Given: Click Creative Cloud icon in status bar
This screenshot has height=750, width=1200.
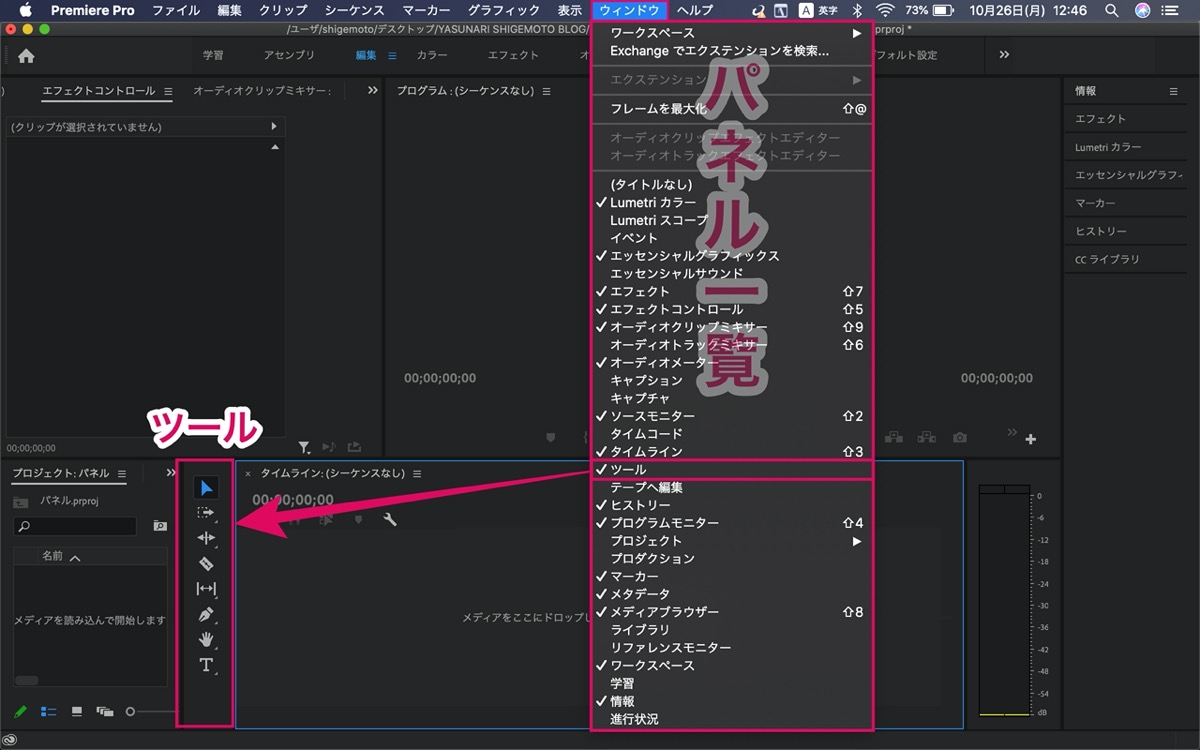Looking at the screenshot, I should coord(10,740).
